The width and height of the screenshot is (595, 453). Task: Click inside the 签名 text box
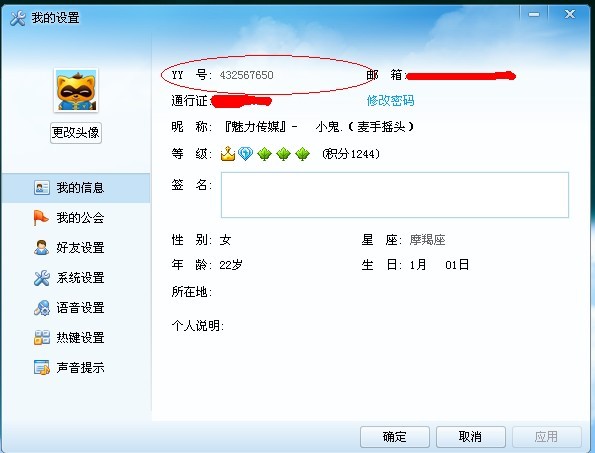[395, 195]
